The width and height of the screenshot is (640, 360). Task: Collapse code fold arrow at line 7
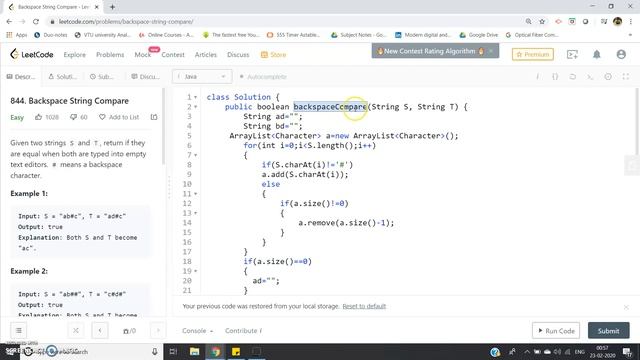pos(196,155)
